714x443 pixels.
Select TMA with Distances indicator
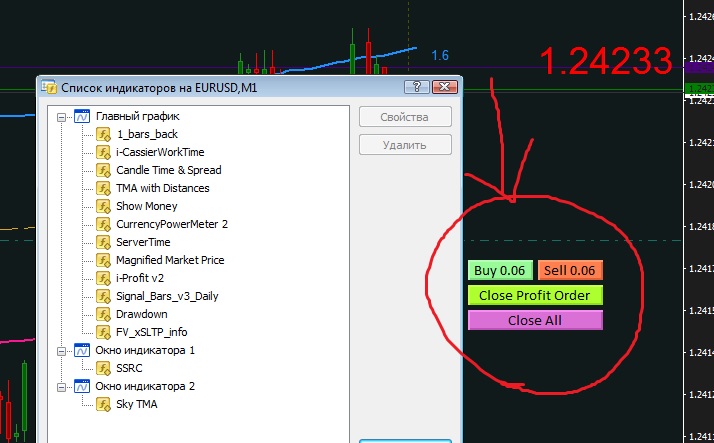pos(163,188)
